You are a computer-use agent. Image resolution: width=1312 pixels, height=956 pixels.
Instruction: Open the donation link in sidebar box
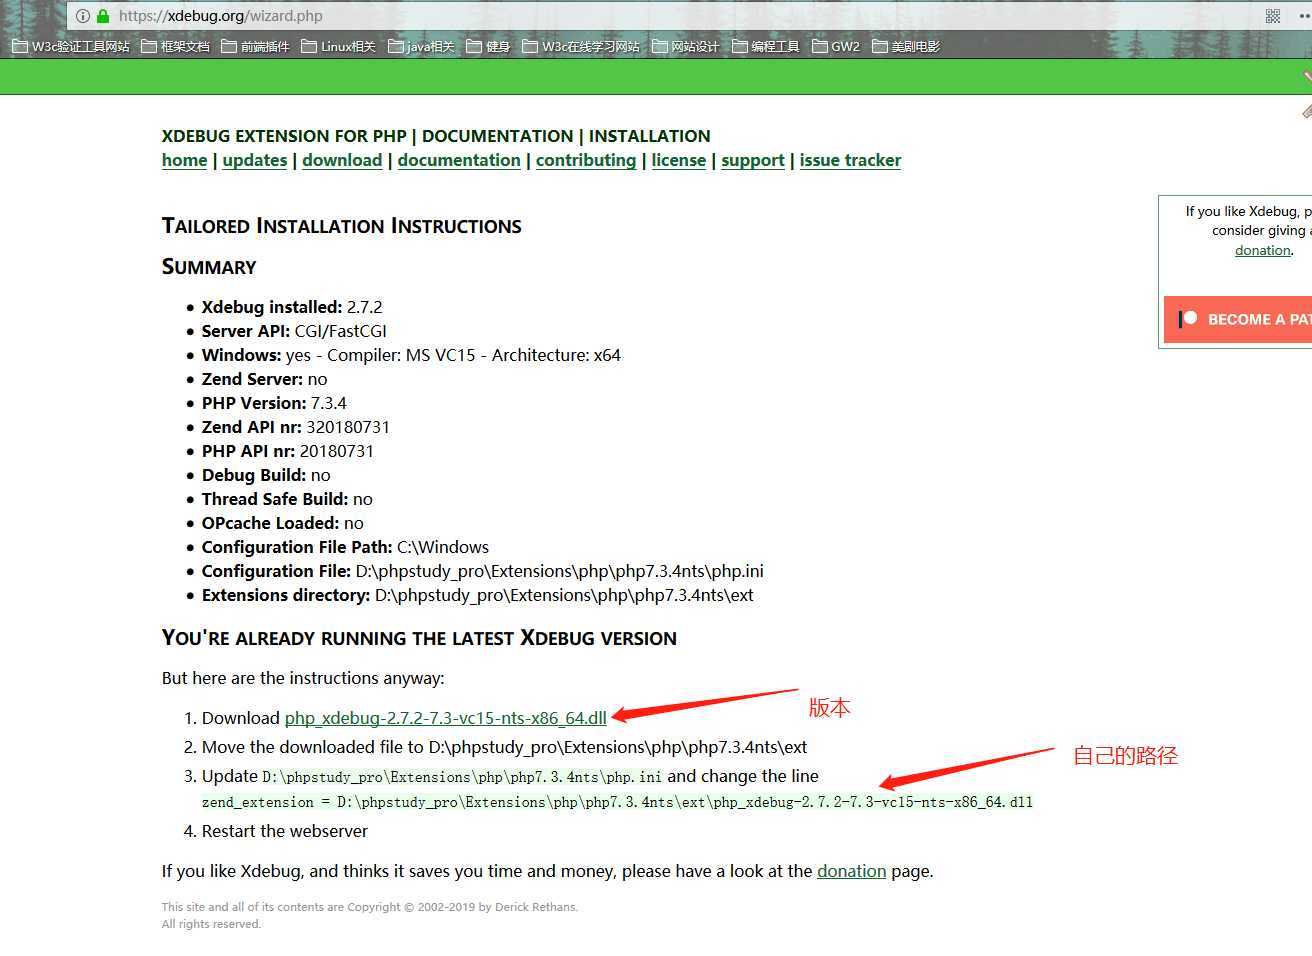tap(1263, 250)
